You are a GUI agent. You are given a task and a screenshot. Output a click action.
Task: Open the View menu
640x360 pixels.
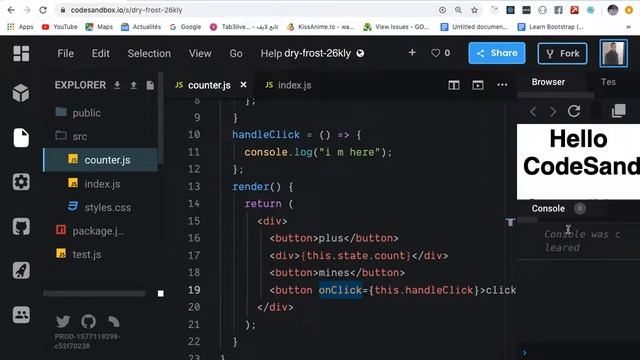pyautogui.click(x=200, y=53)
